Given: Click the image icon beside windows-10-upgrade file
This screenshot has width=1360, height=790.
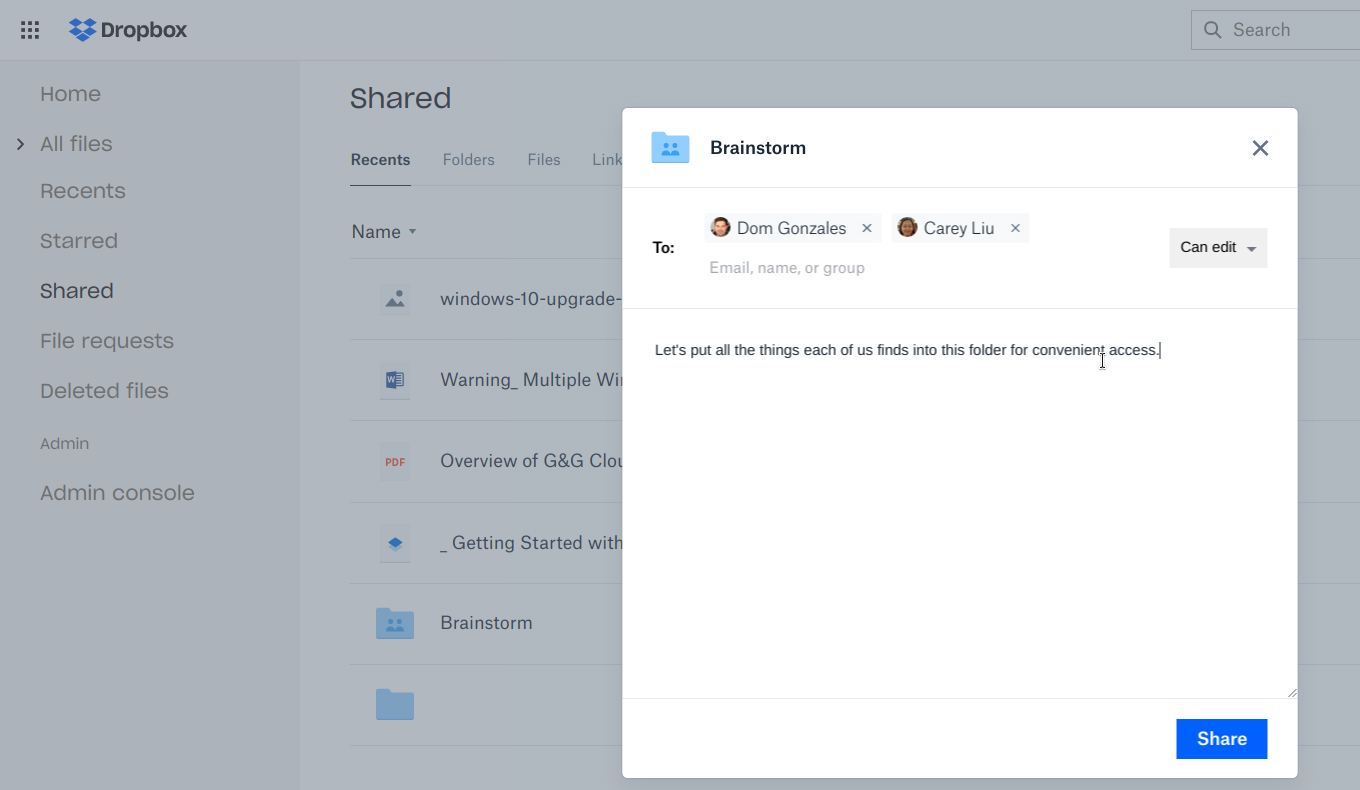Looking at the screenshot, I should point(395,299).
